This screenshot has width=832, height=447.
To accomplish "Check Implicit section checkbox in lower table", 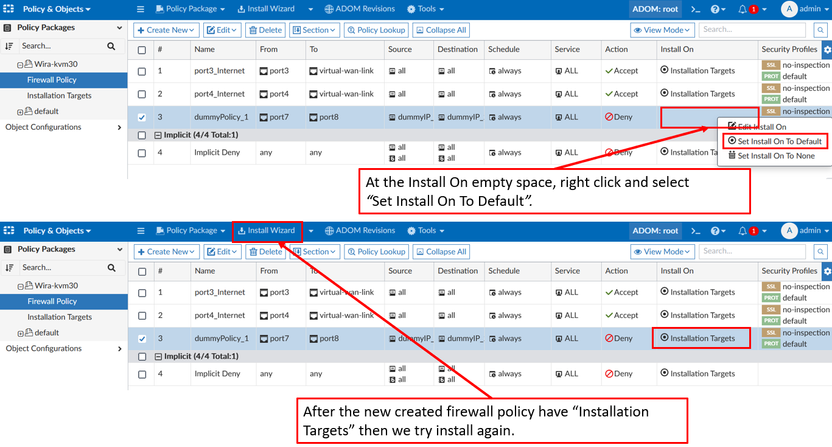I will click(x=142, y=357).
